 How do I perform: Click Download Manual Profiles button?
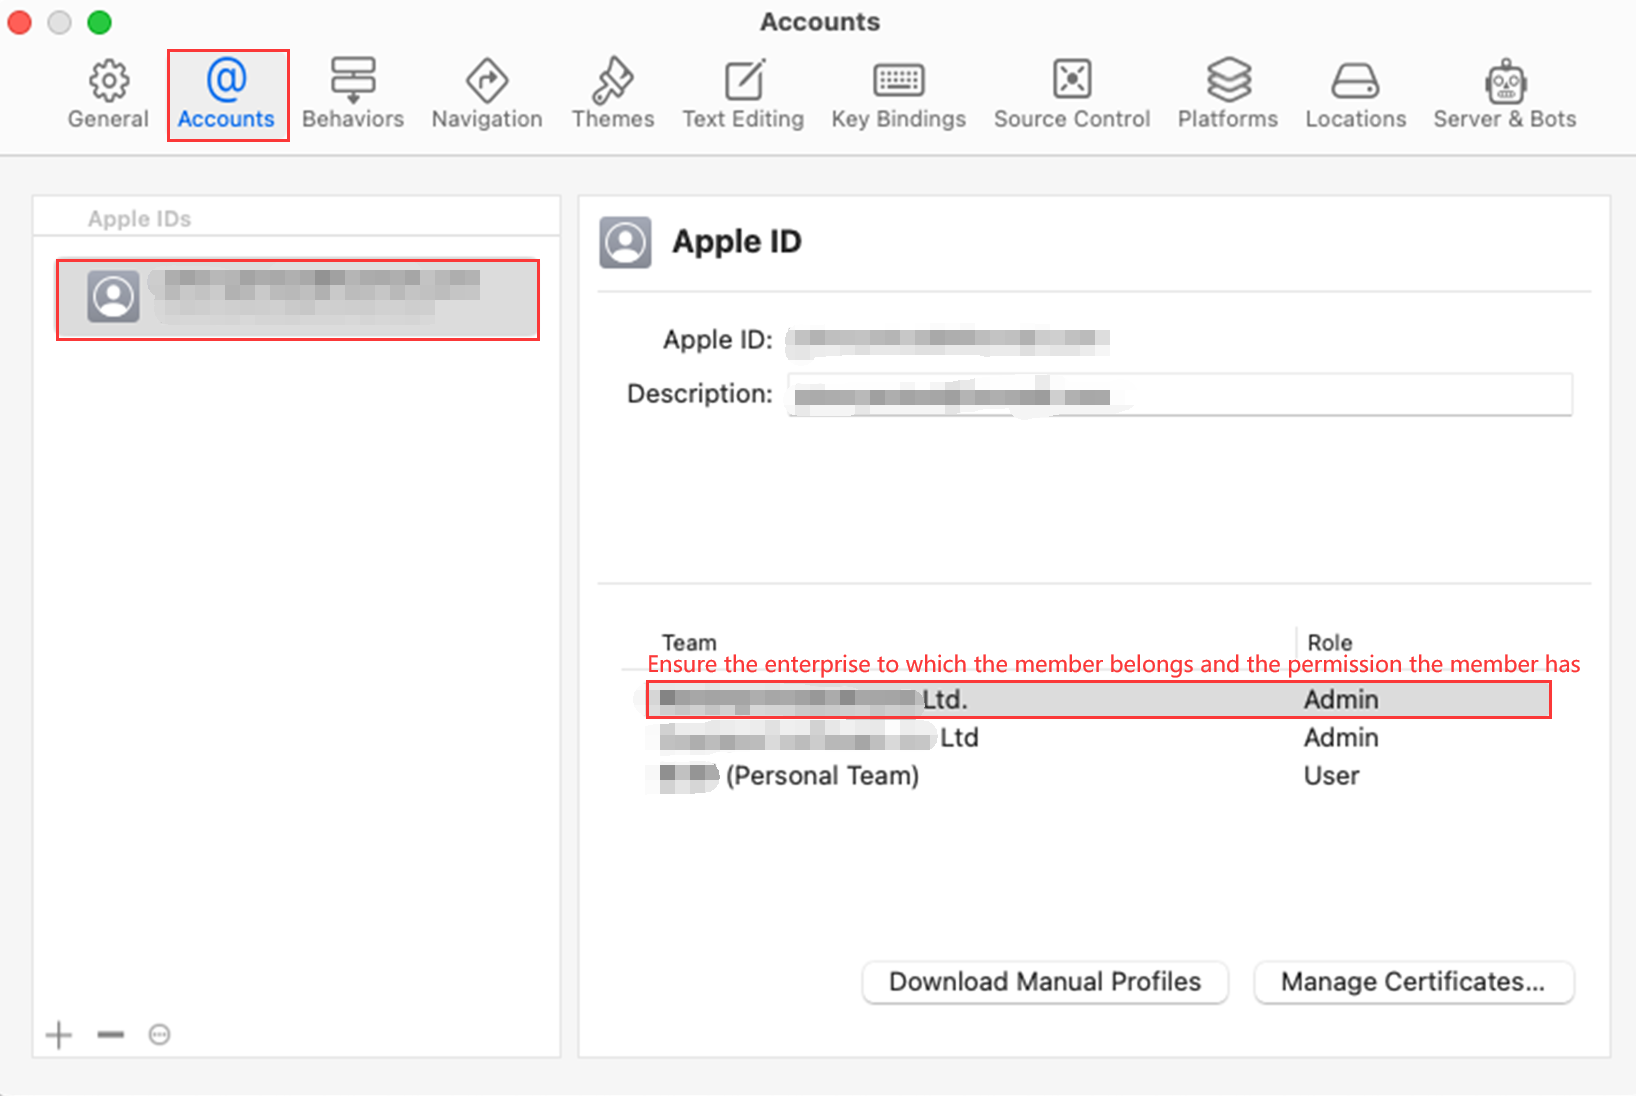1044,981
